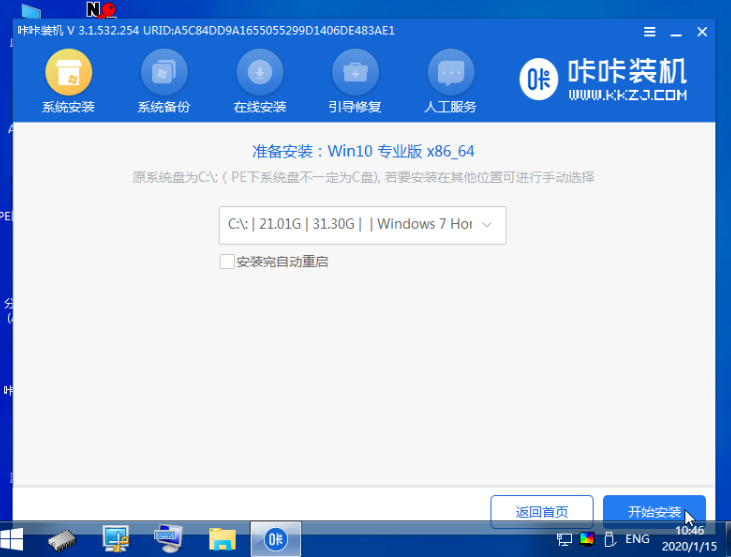This screenshot has height=557, width=731.
Task: Open the 系统备份 system backup section
Action: tap(164, 82)
